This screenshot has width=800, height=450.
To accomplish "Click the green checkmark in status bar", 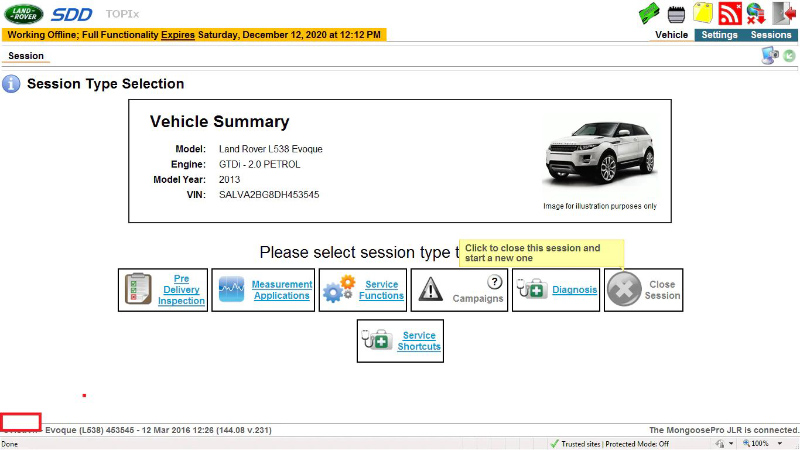I will 554,444.
